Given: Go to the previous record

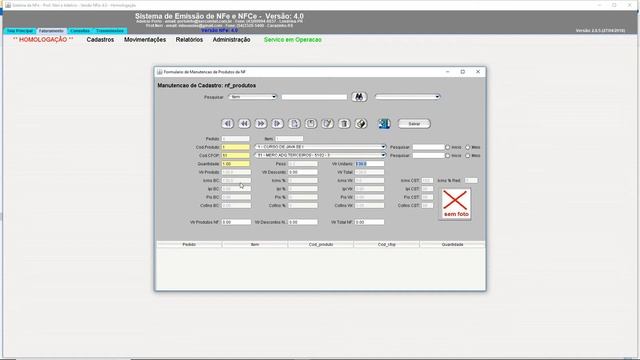Looking at the screenshot, I should [x=244, y=124].
